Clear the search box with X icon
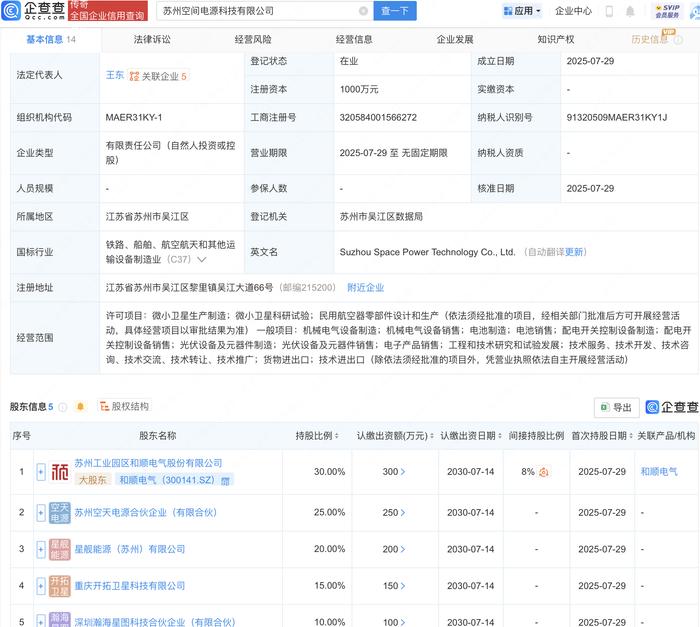 (363, 11)
